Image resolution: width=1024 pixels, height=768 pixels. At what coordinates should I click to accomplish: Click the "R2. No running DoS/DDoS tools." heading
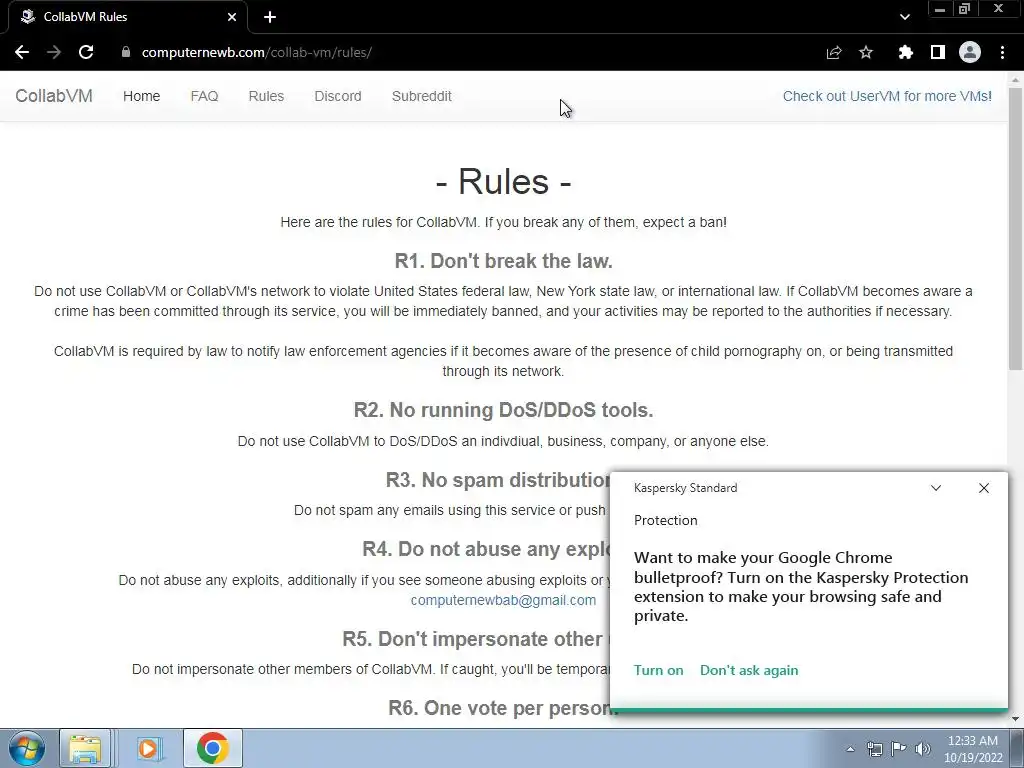click(x=504, y=410)
